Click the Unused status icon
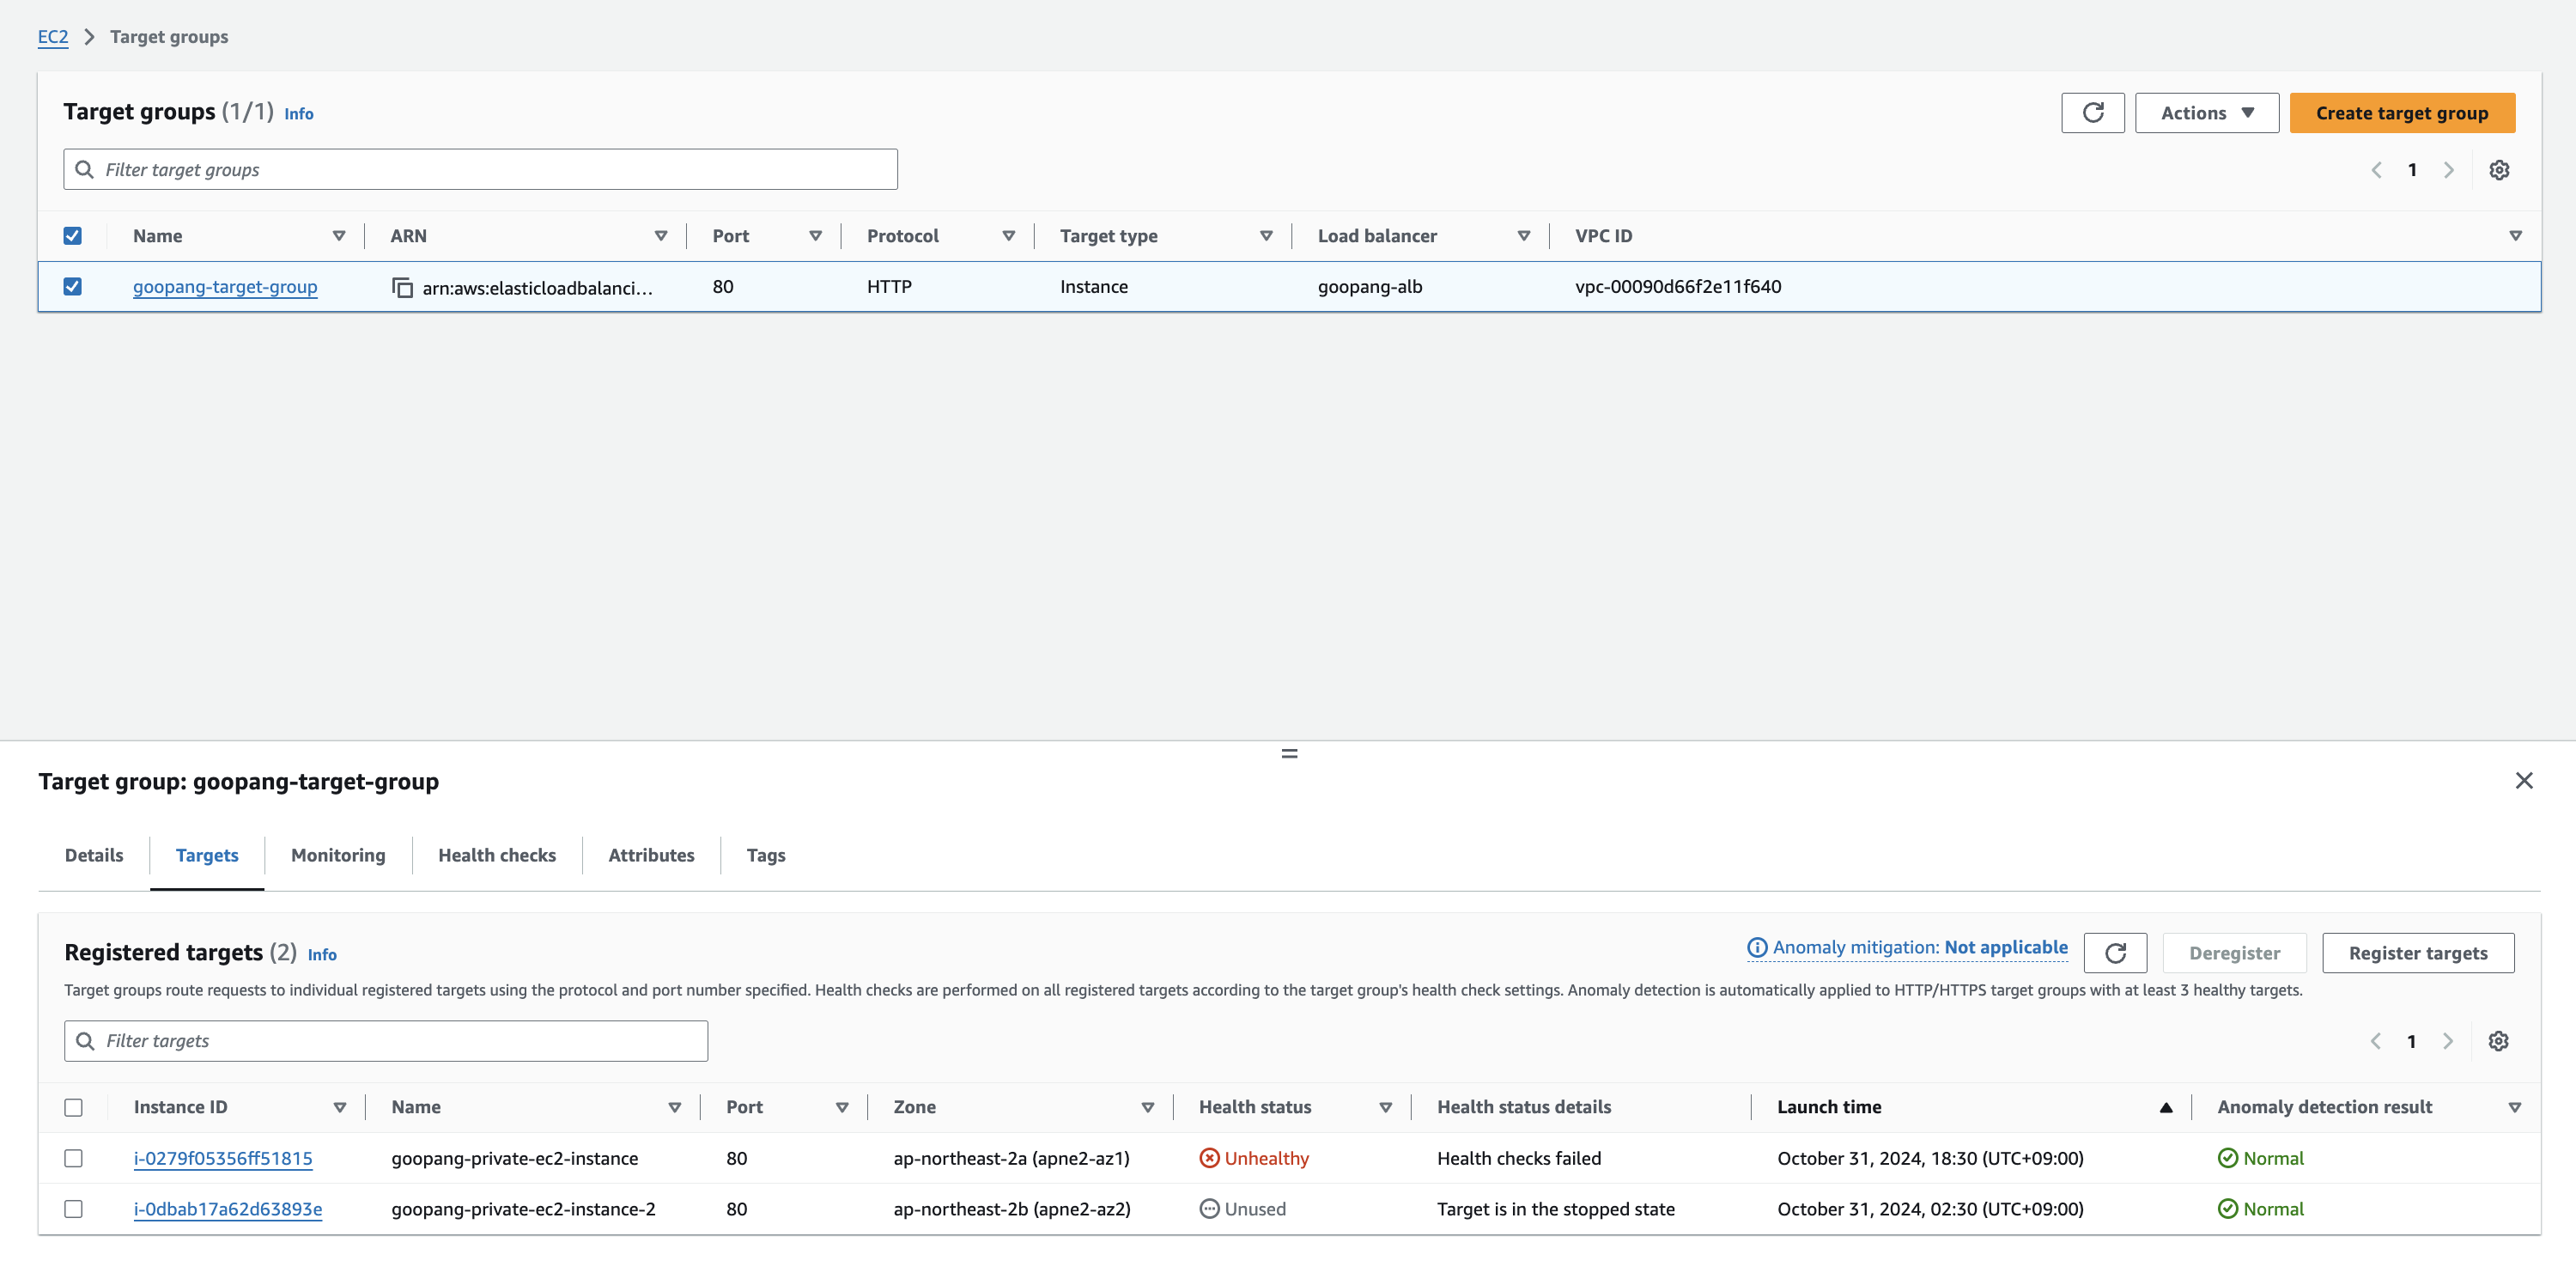The height and width of the screenshot is (1273, 2576). pyautogui.click(x=1209, y=1209)
